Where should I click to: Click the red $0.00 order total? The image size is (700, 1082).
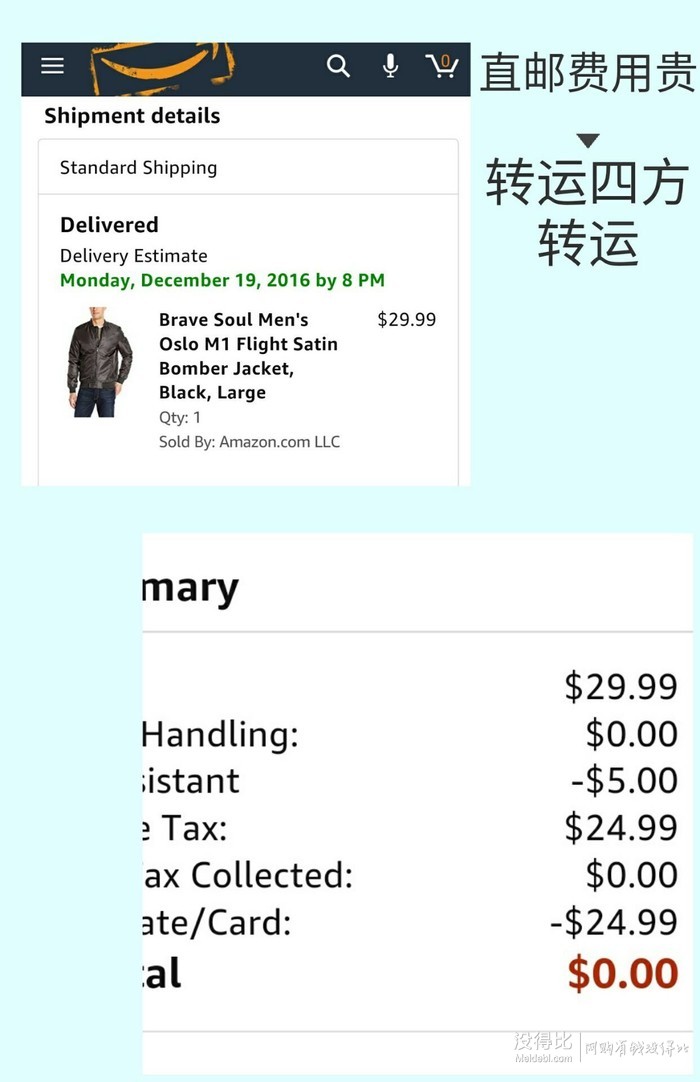623,973
